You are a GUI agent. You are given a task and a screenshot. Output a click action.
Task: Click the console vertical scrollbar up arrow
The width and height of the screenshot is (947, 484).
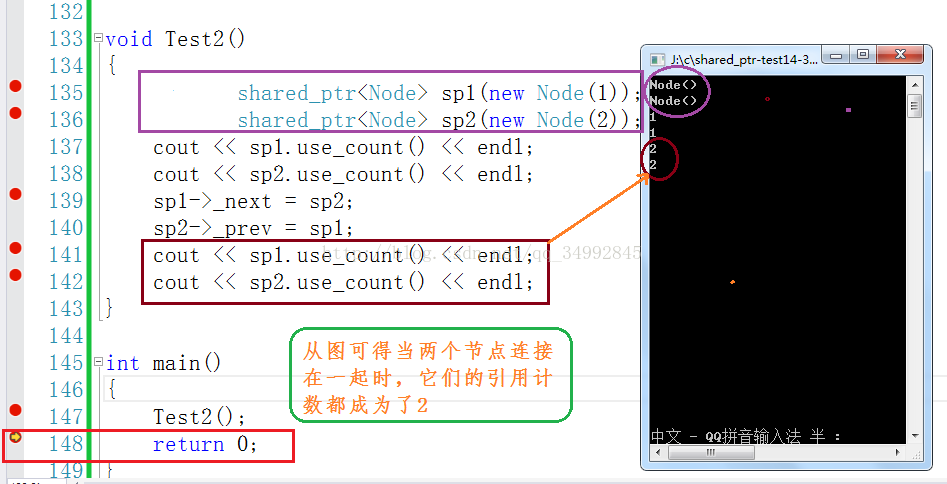[914, 84]
